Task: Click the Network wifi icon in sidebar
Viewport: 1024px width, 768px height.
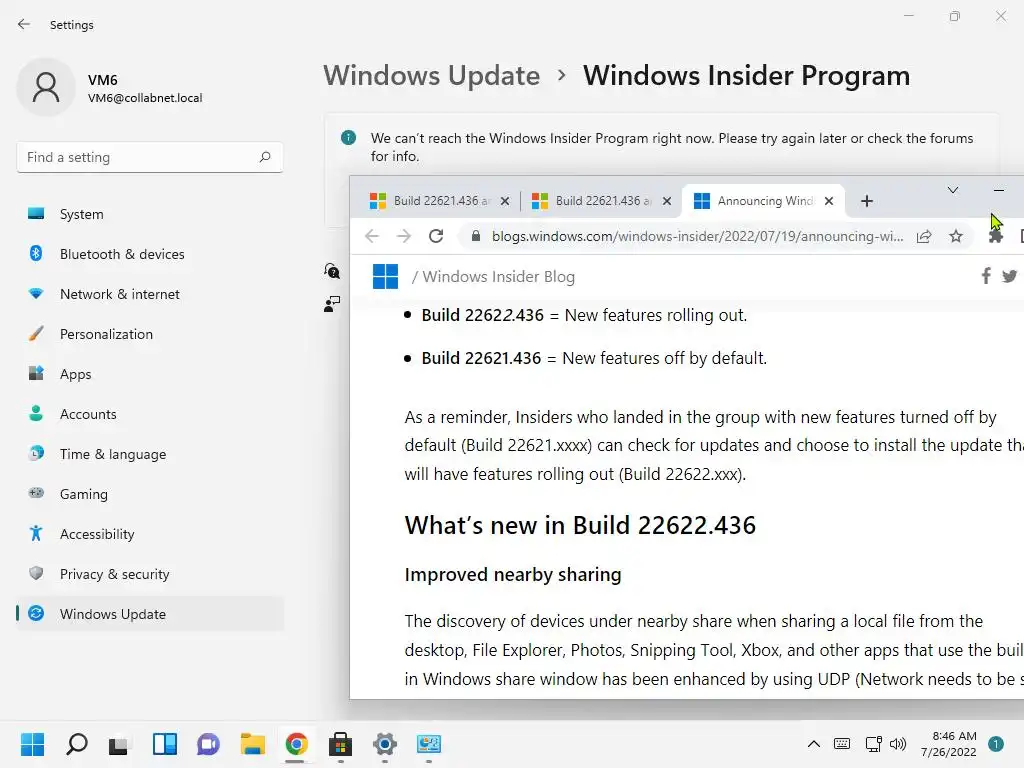Action: (36, 294)
